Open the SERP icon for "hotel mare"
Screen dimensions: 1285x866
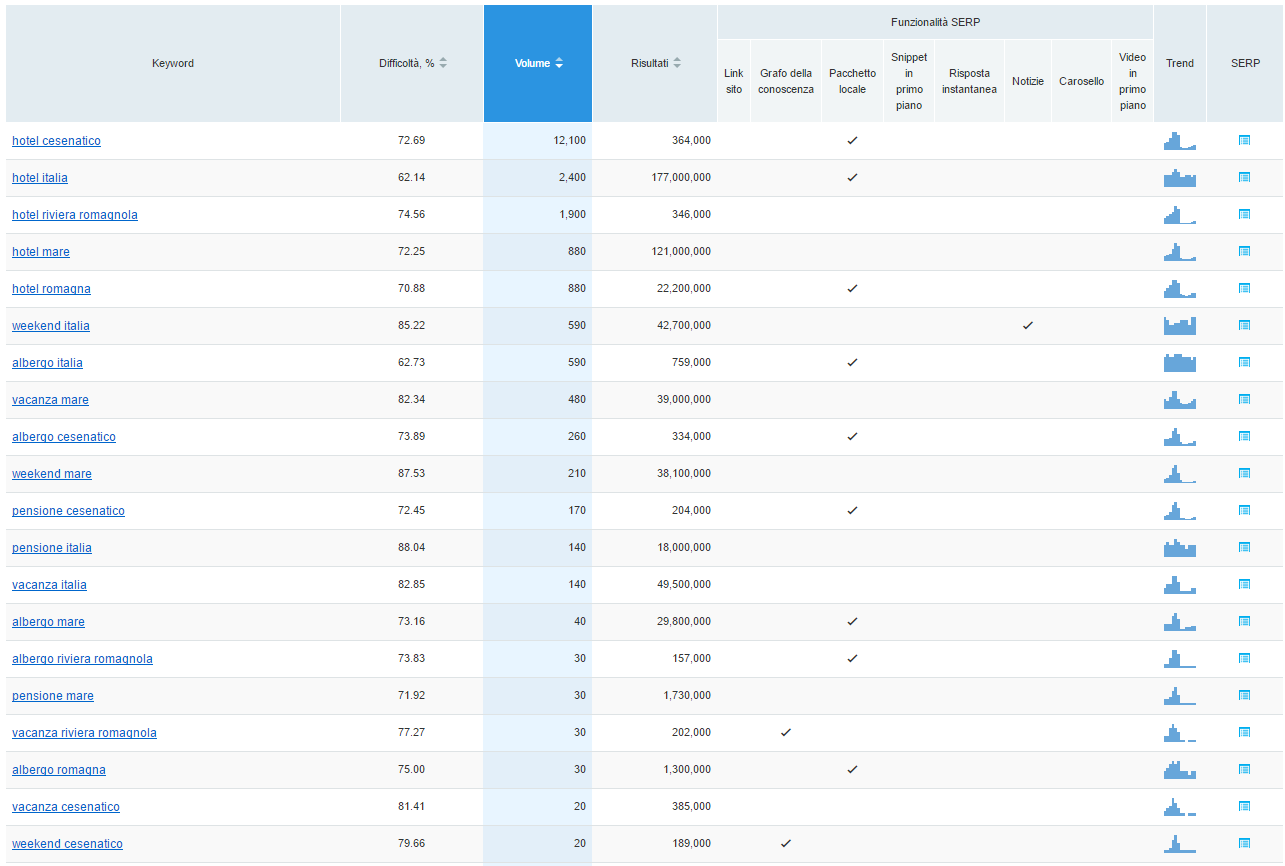coord(1244,251)
